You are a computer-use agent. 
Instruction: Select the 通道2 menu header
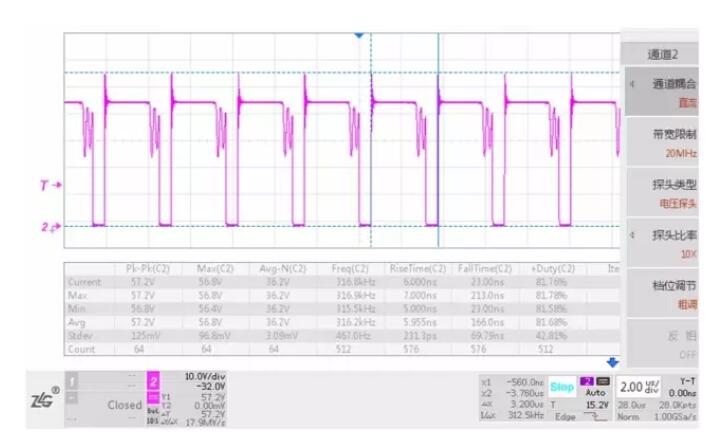pyautogui.click(x=669, y=53)
